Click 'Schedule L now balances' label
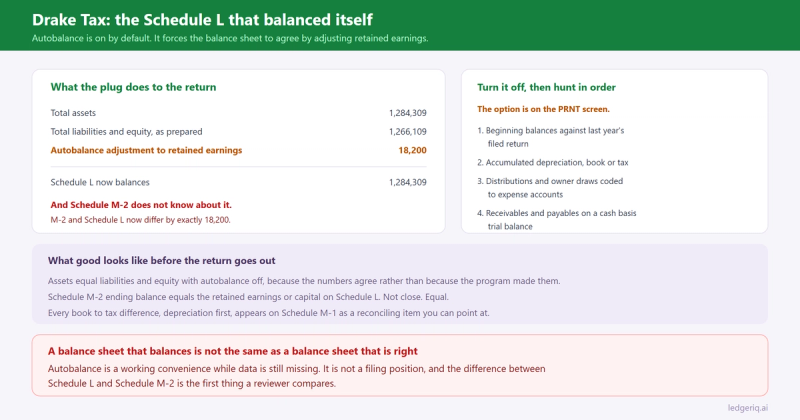The height and width of the screenshot is (420, 800). 100,182
